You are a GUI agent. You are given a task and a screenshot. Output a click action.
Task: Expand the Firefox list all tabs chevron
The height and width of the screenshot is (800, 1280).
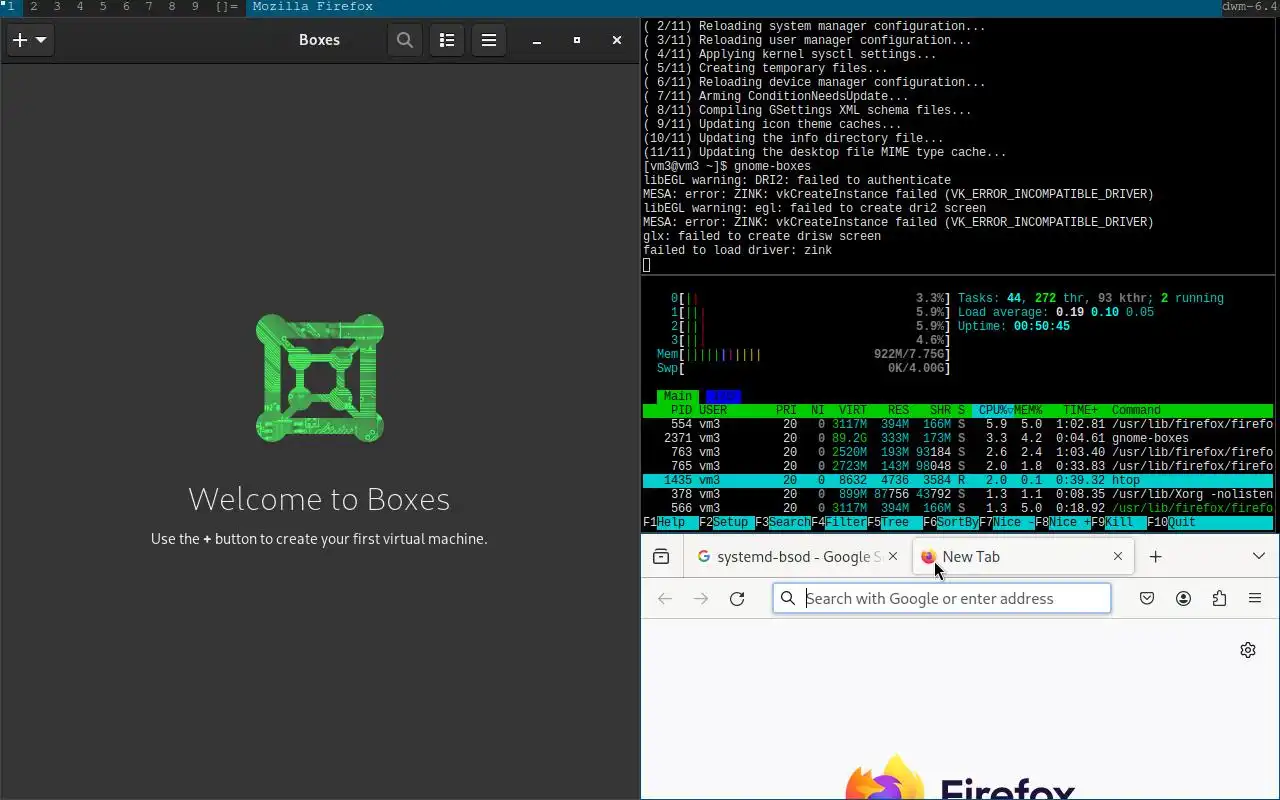[x=1259, y=557]
